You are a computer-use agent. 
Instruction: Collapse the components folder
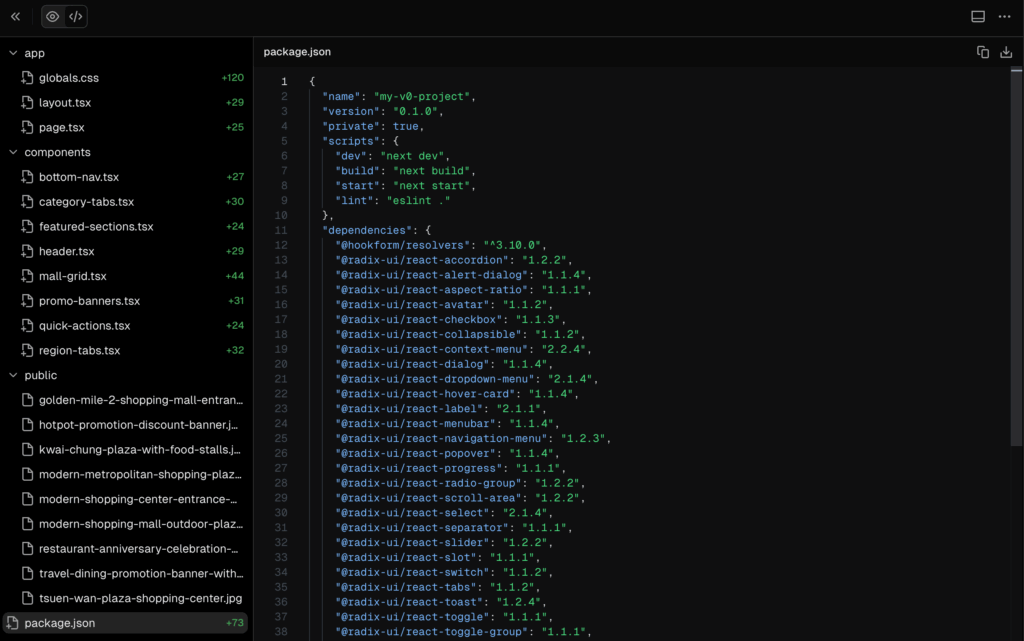click(14, 152)
